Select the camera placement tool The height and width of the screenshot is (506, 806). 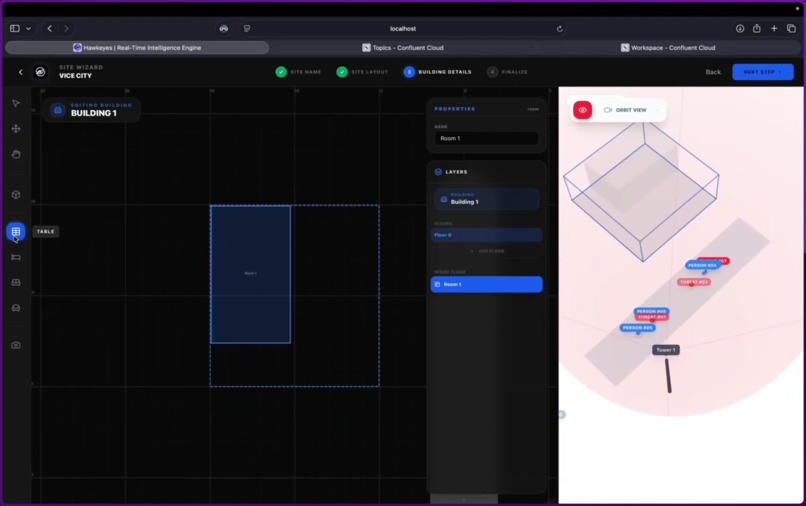[x=16, y=345]
